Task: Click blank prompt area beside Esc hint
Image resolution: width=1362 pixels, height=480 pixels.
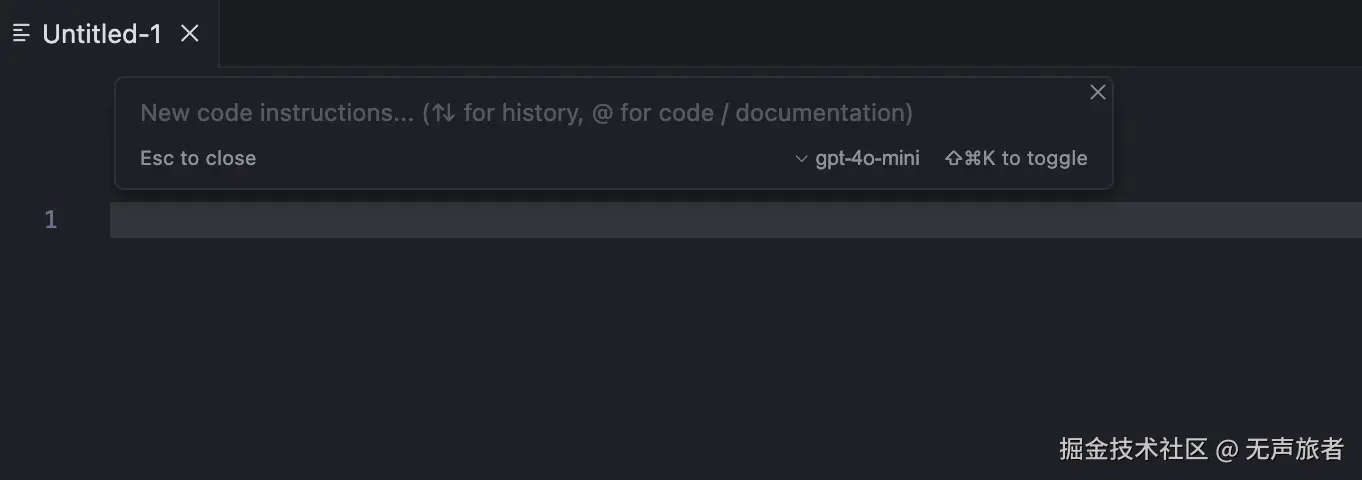Action: pyautogui.click(x=520, y=158)
